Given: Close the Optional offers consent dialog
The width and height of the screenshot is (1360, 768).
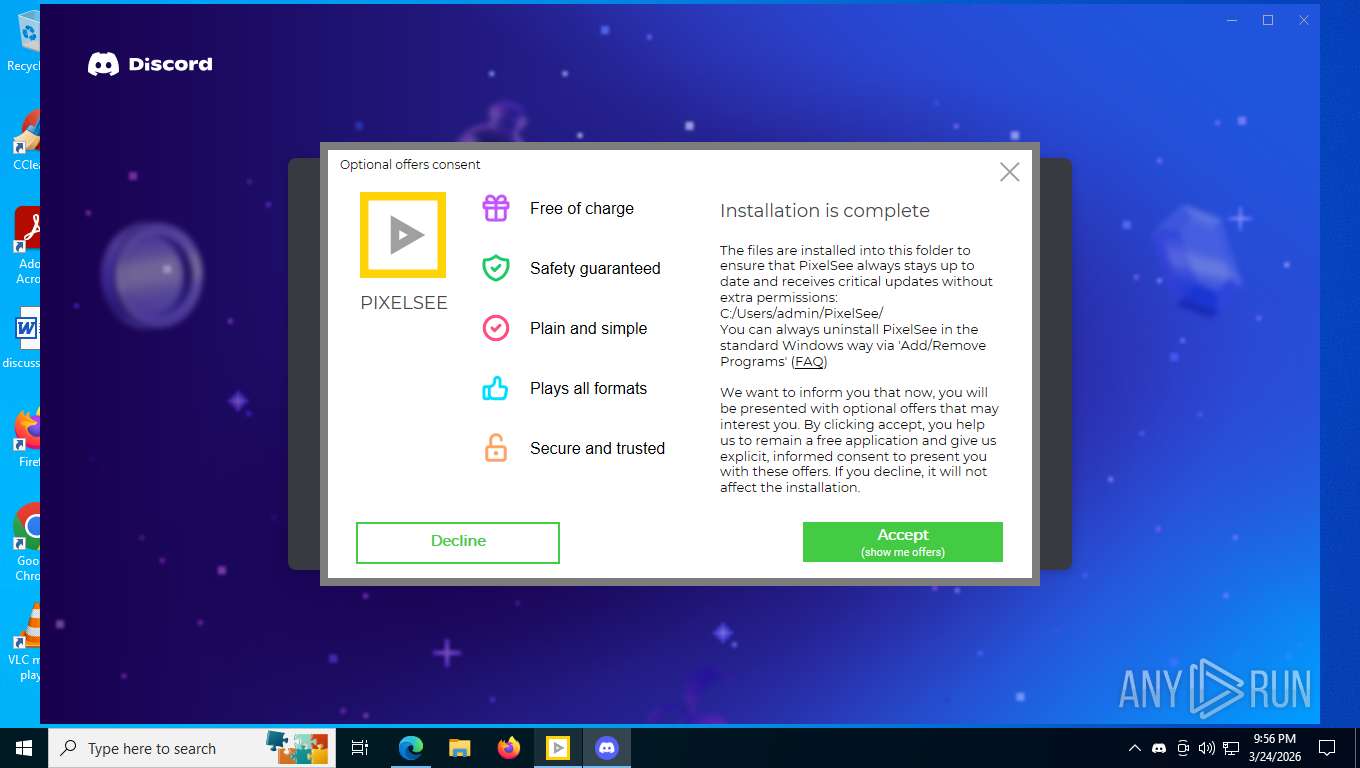Looking at the screenshot, I should pyautogui.click(x=1010, y=172).
